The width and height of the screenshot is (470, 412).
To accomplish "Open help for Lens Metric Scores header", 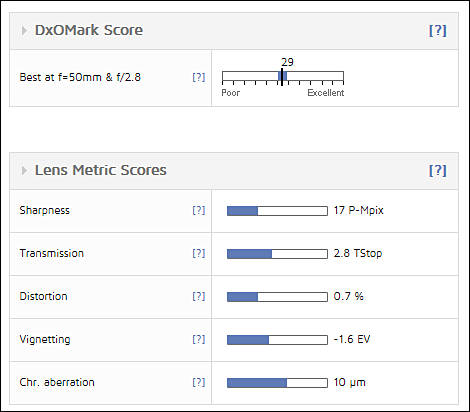I will tap(437, 170).
